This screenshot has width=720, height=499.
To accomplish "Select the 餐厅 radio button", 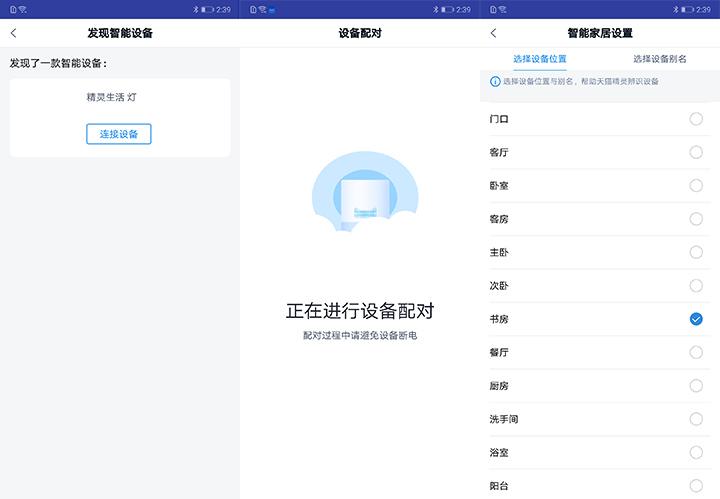I will click(696, 353).
